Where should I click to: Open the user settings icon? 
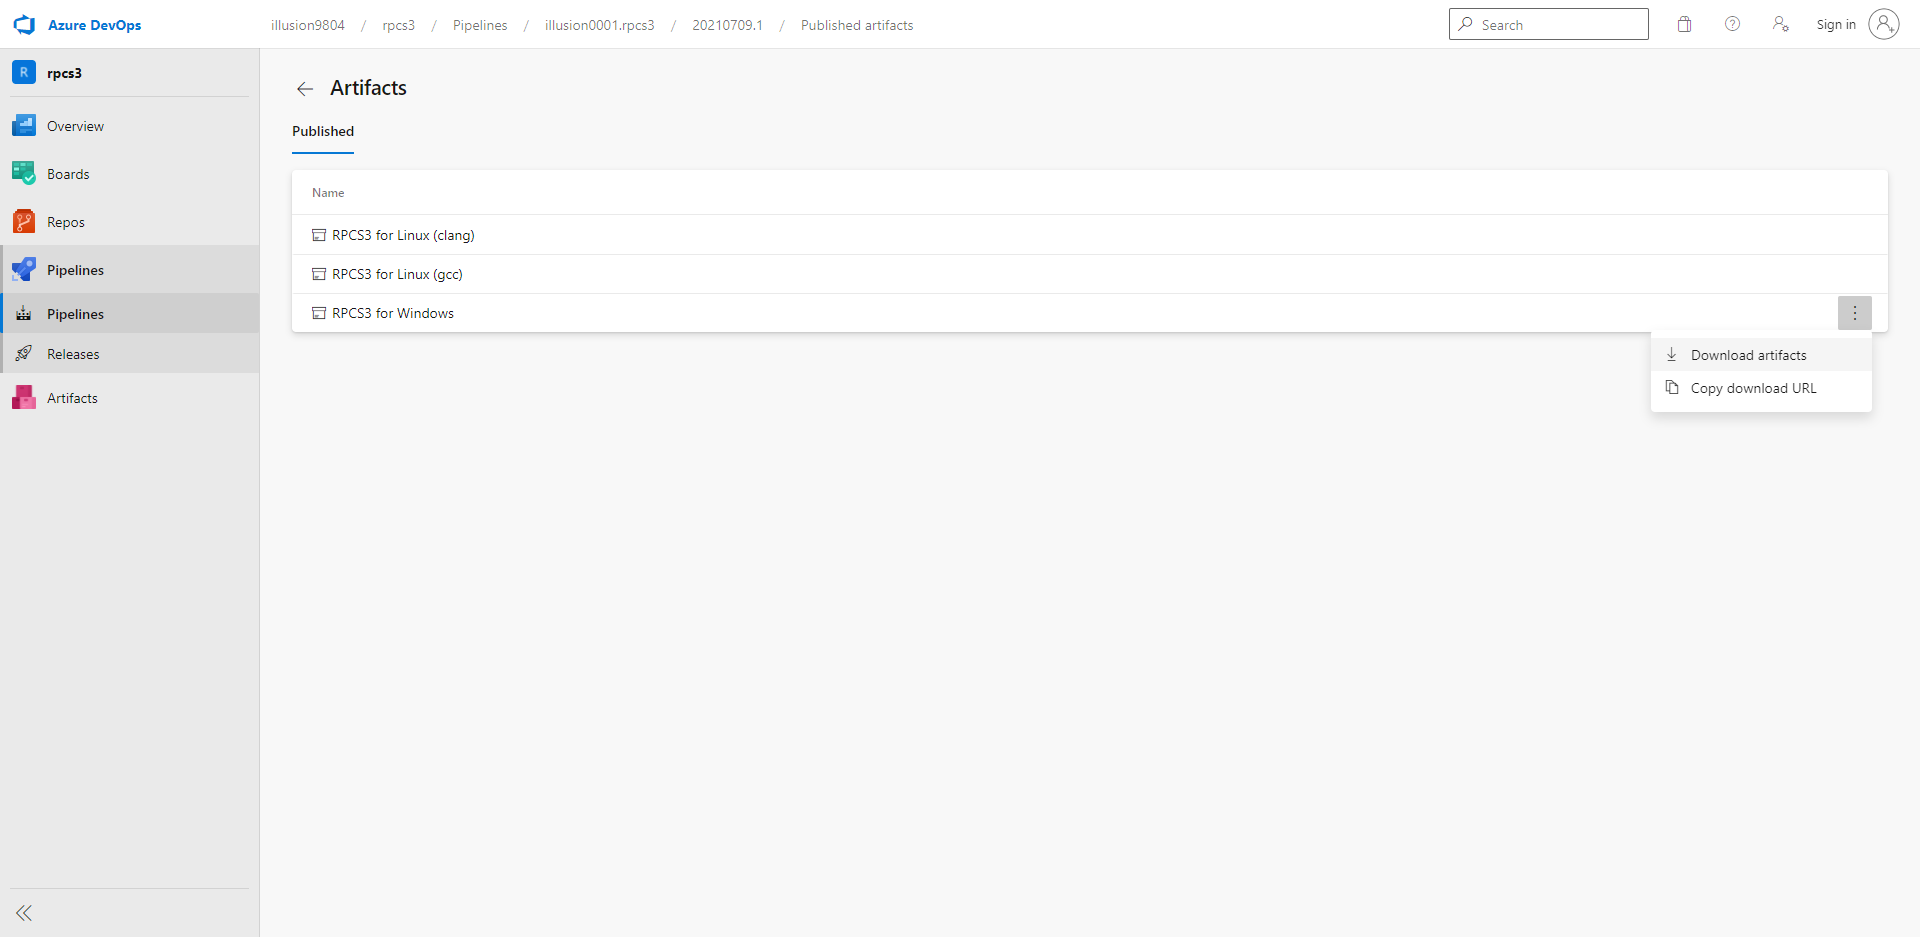[1781, 24]
